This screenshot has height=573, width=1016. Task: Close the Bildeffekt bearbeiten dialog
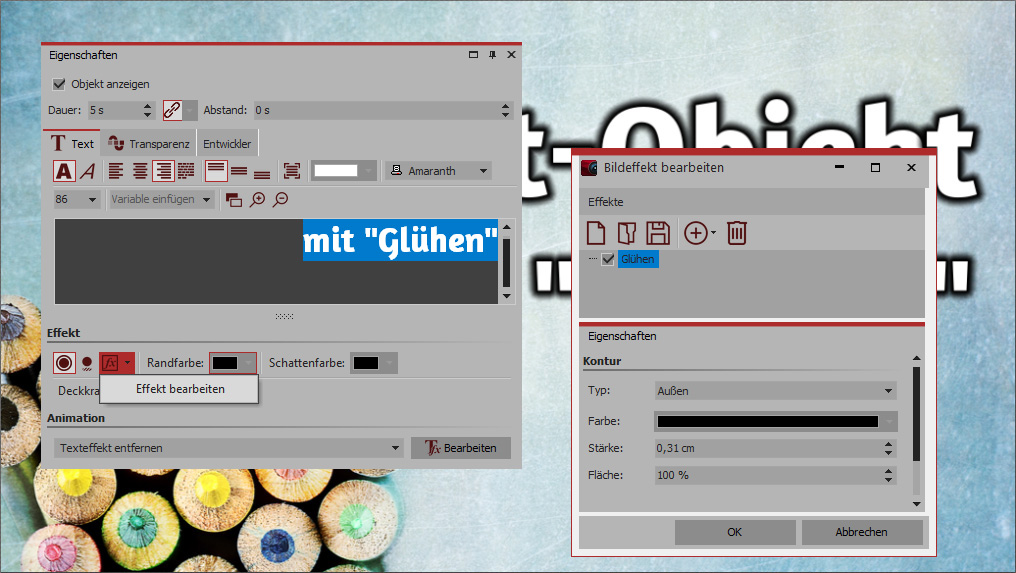pyautogui.click(x=911, y=167)
